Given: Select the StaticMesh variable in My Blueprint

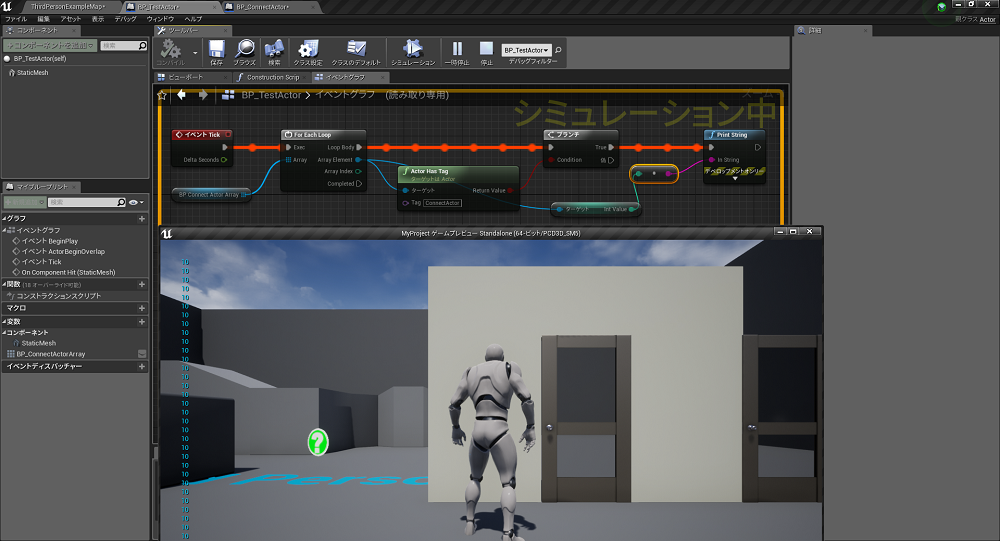Looking at the screenshot, I should (x=34, y=343).
